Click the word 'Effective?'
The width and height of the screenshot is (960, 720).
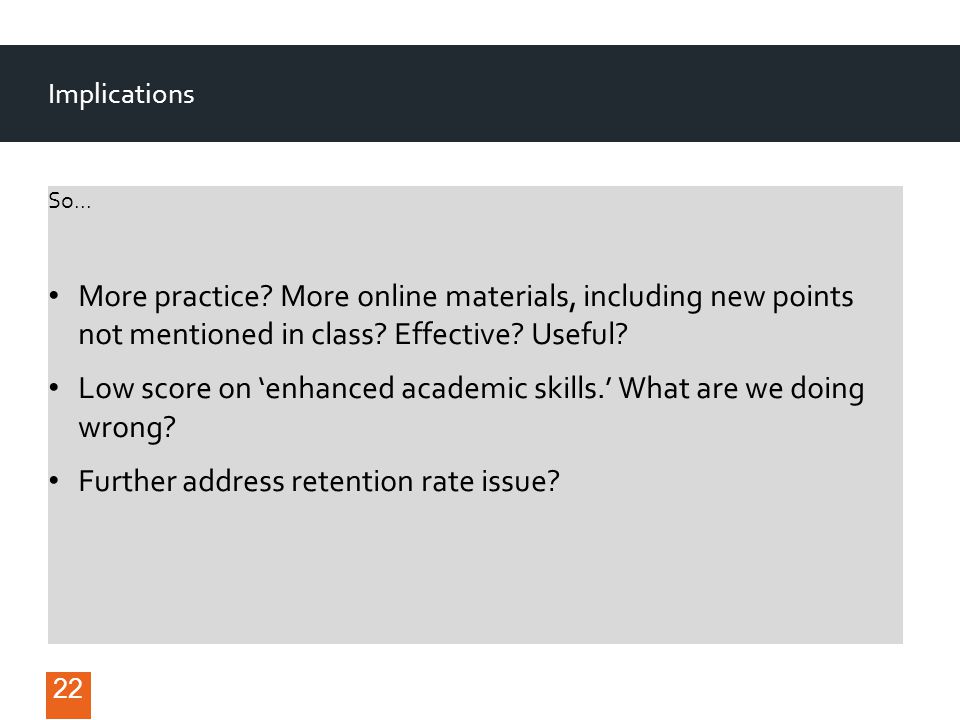(459, 334)
